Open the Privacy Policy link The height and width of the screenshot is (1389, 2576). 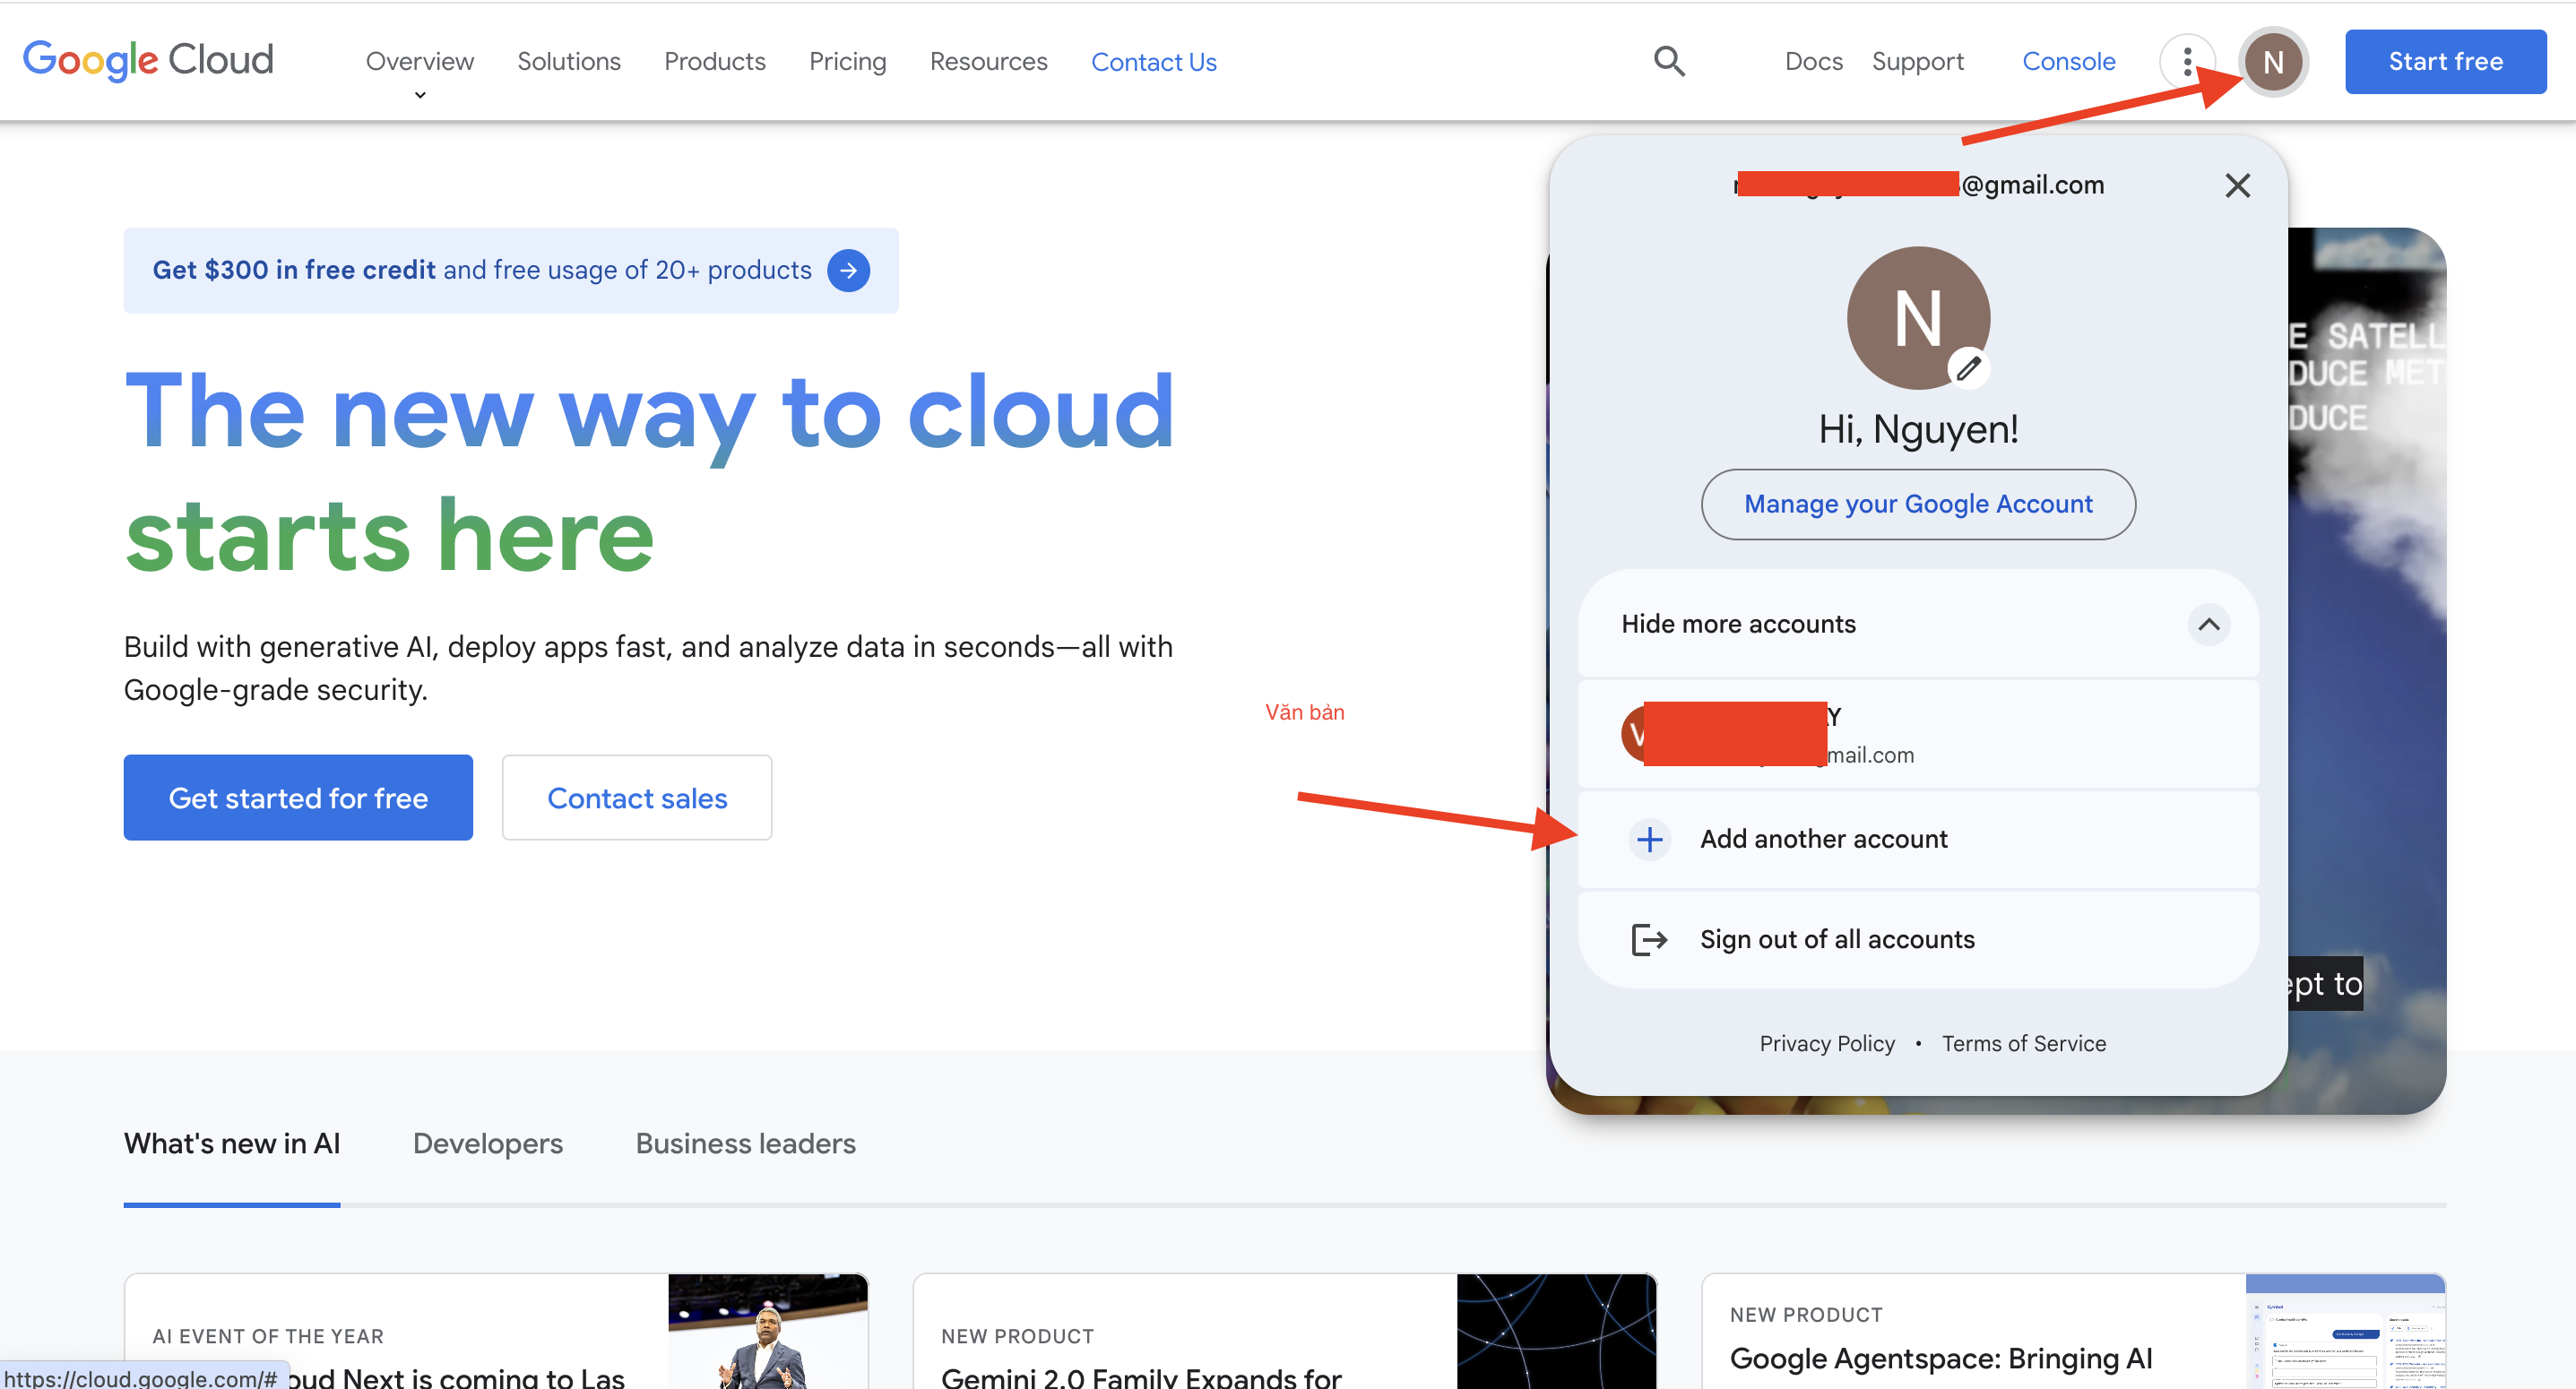point(1827,1043)
